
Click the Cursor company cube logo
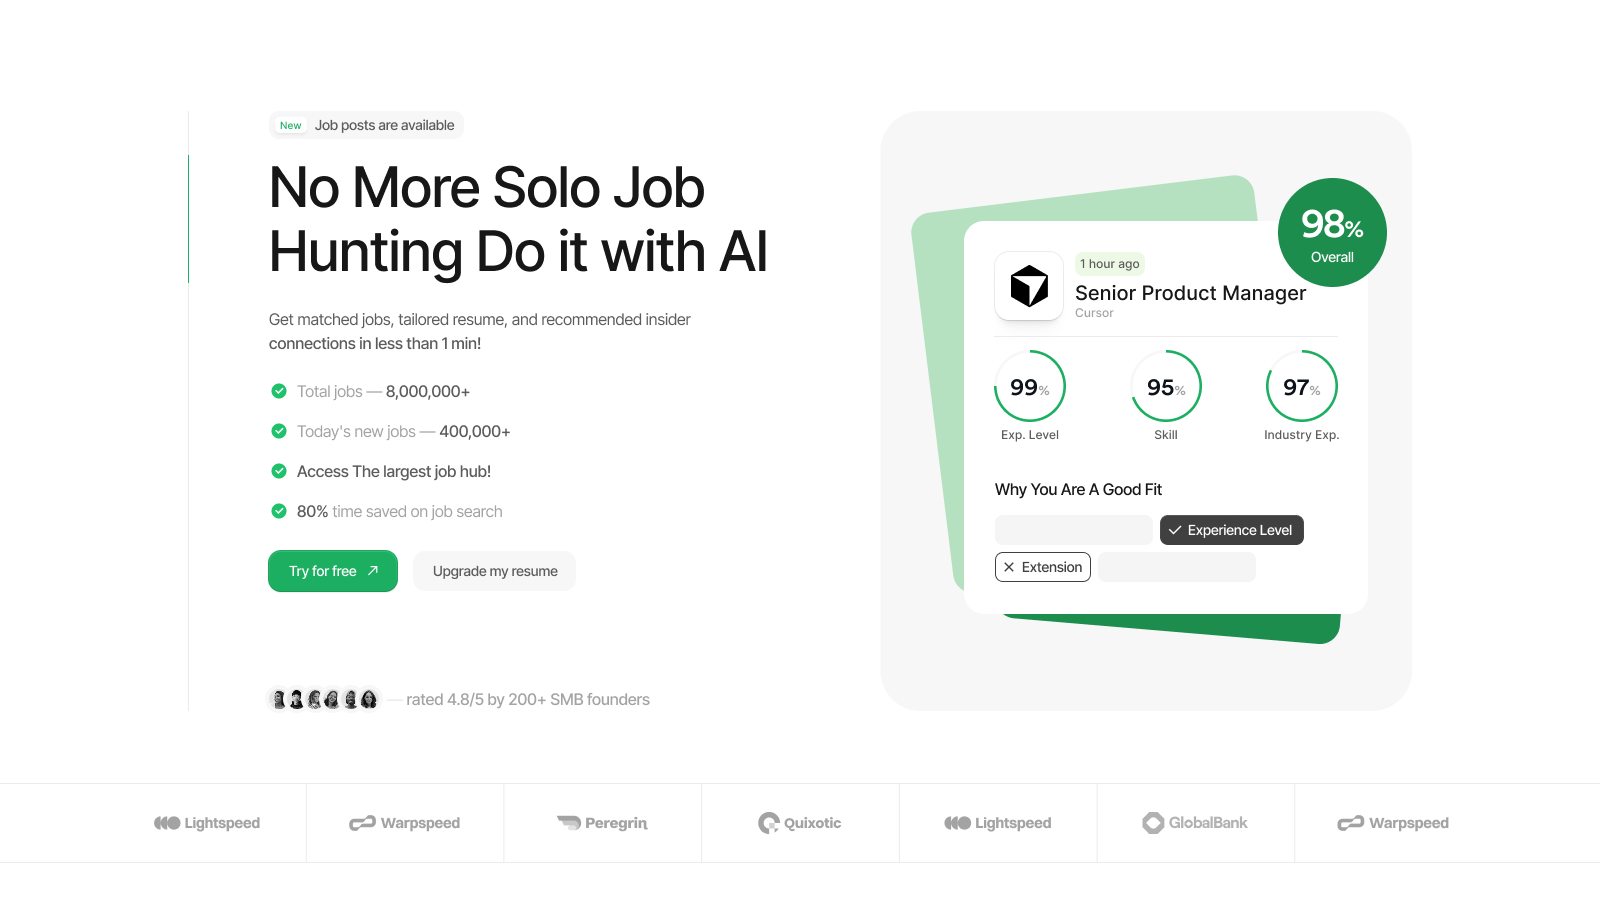[1029, 286]
